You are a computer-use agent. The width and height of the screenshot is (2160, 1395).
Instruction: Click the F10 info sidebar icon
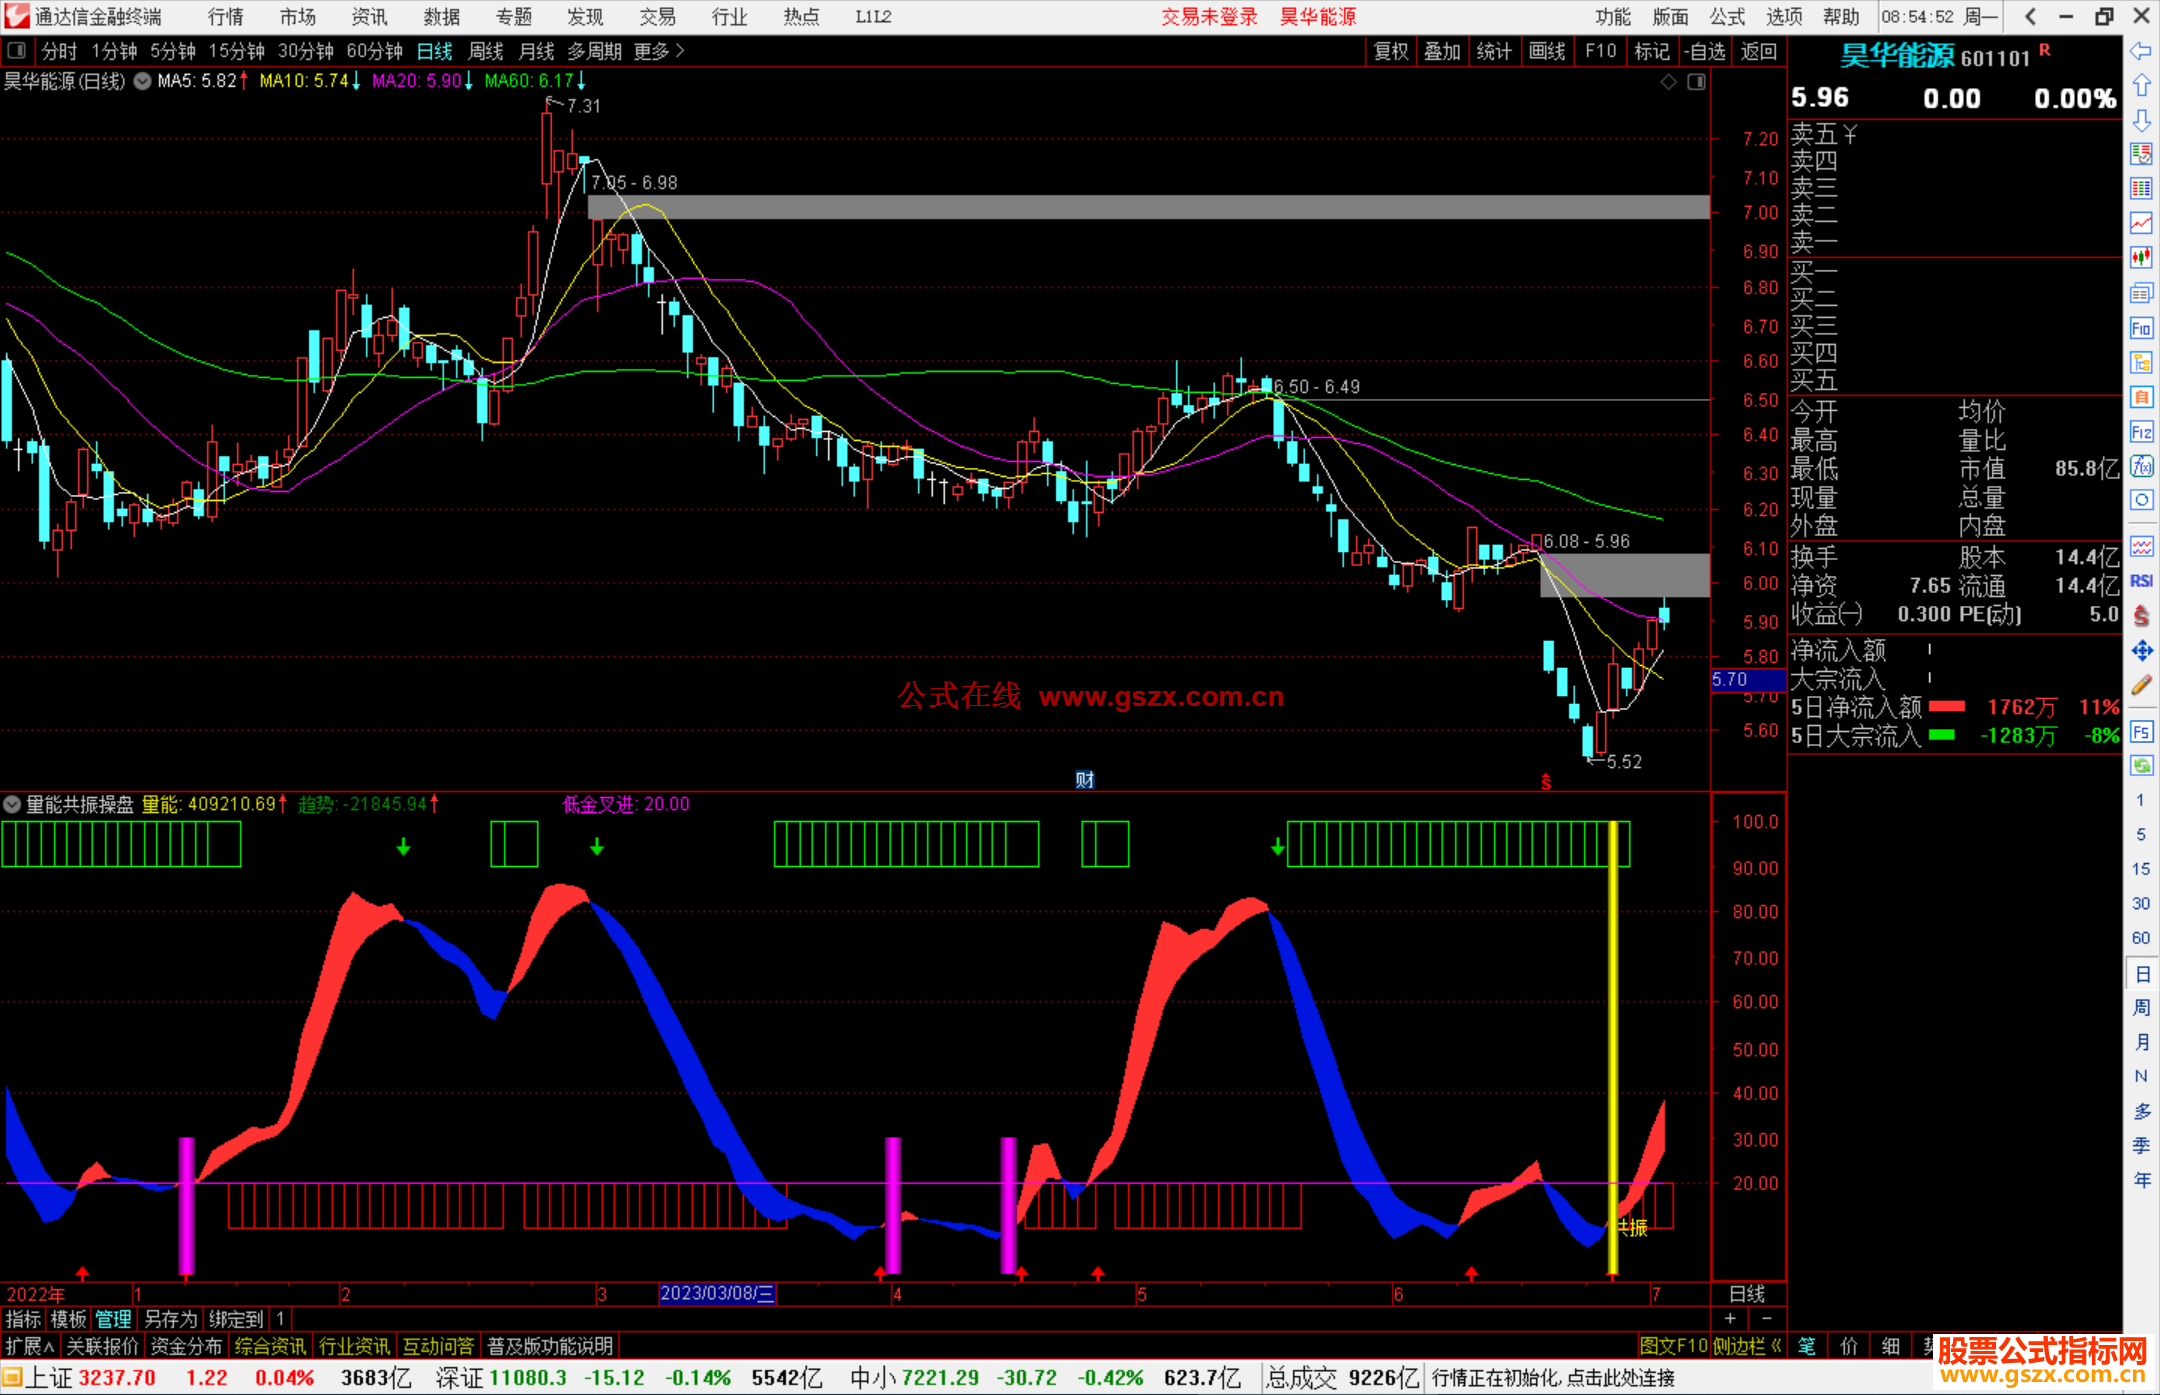2141,328
